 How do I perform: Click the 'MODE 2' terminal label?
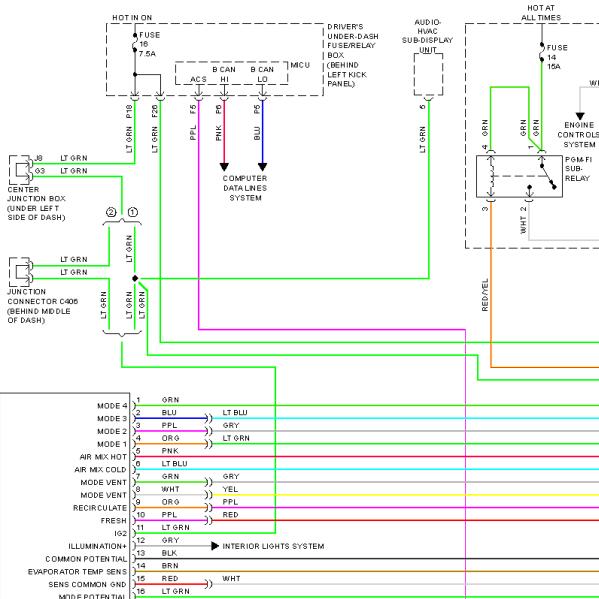pyautogui.click(x=112, y=431)
